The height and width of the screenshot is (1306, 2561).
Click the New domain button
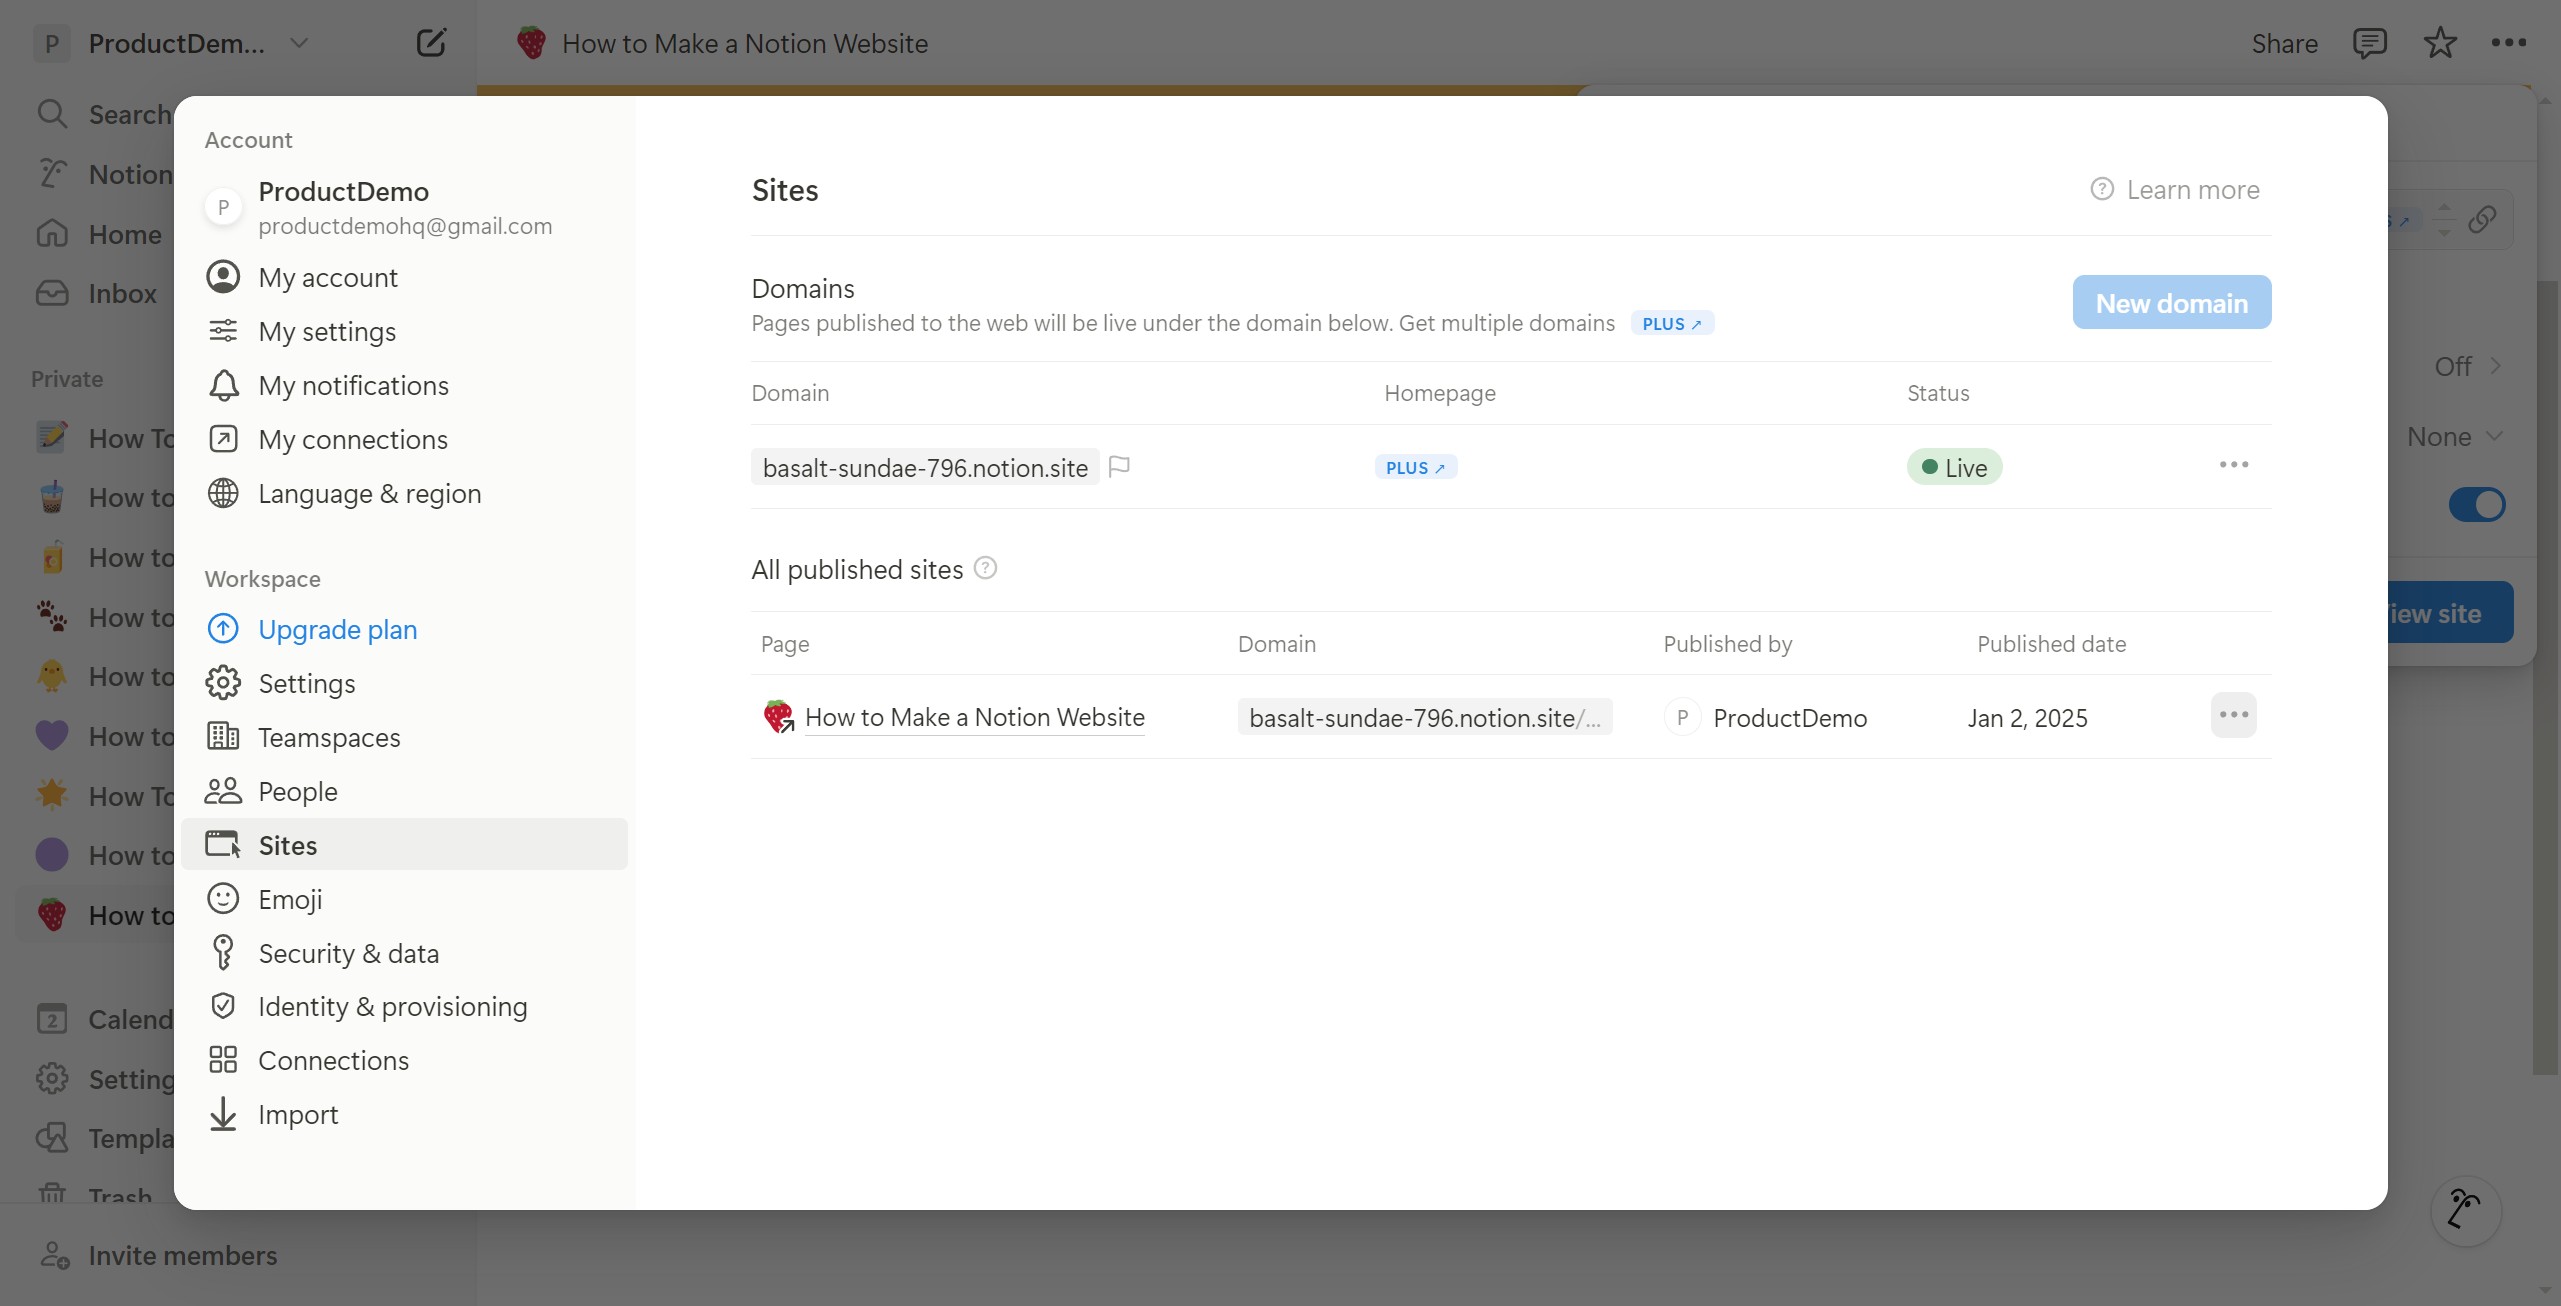click(2171, 302)
